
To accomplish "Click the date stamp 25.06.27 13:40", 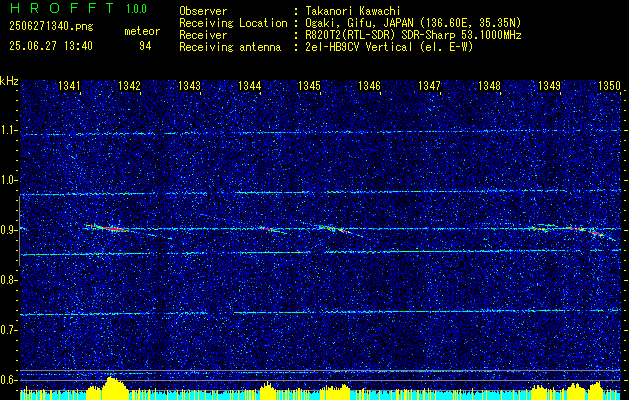I will (x=51, y=46).
